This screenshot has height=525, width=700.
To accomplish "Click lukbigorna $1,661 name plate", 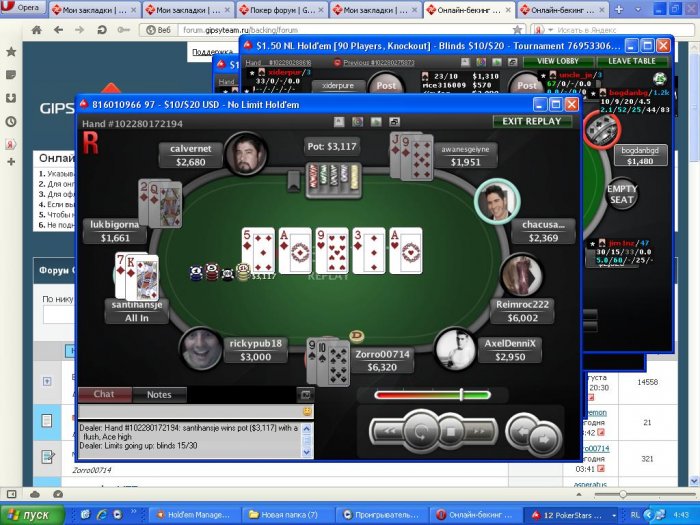I will pyautogui.click(x=115, y=231).
